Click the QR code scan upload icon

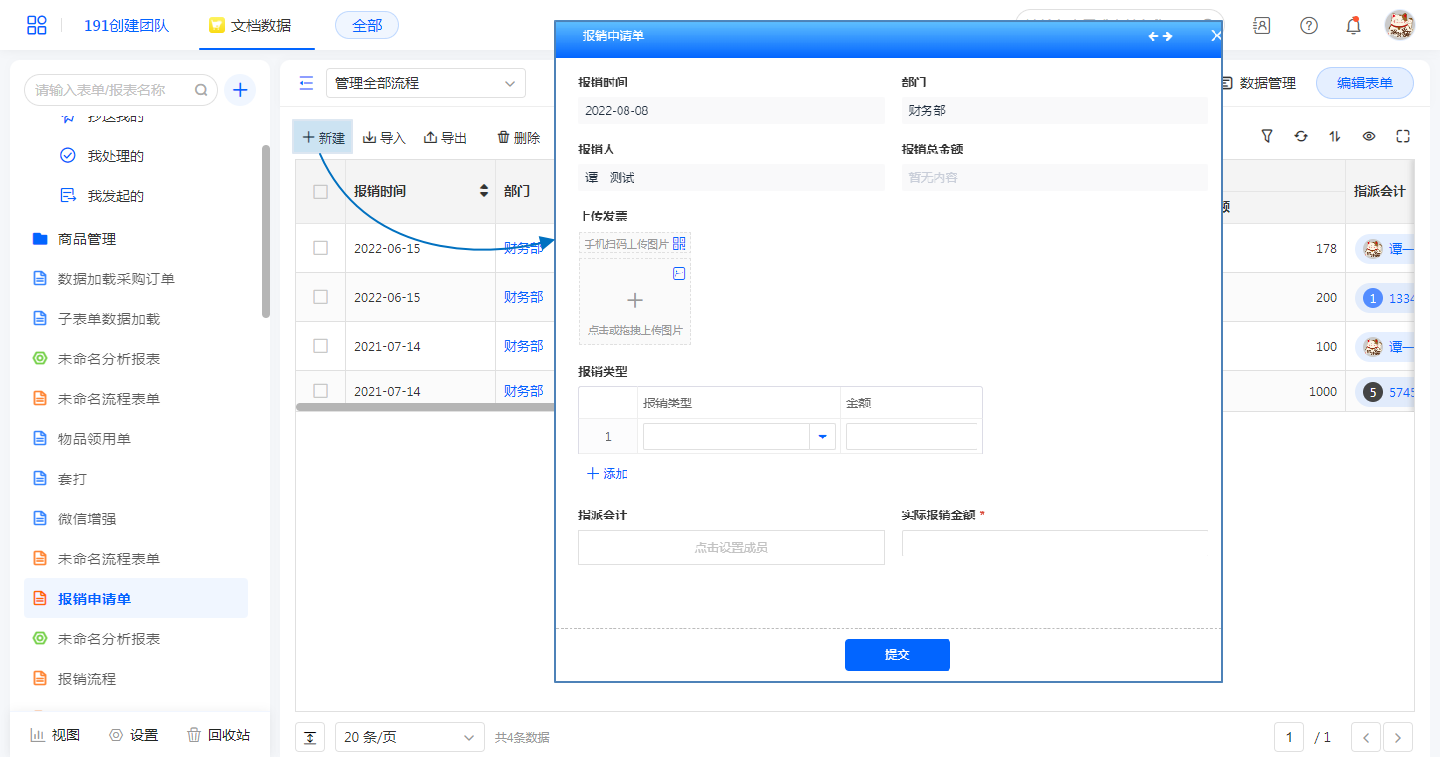(679, 244)
